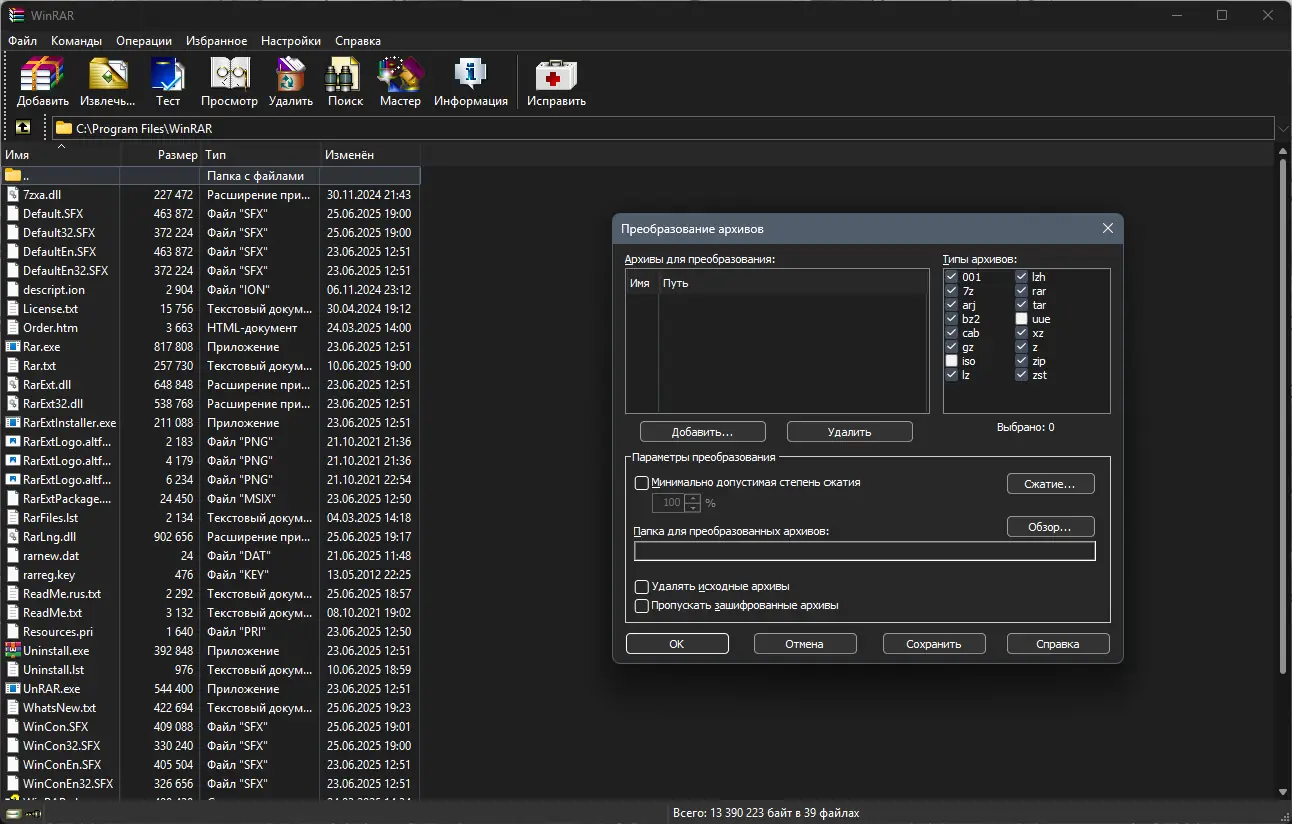Toggle the rar archive type checkbox
Image resolution: width=1292 pixels, height=824 pixels.
point(1022,291)
